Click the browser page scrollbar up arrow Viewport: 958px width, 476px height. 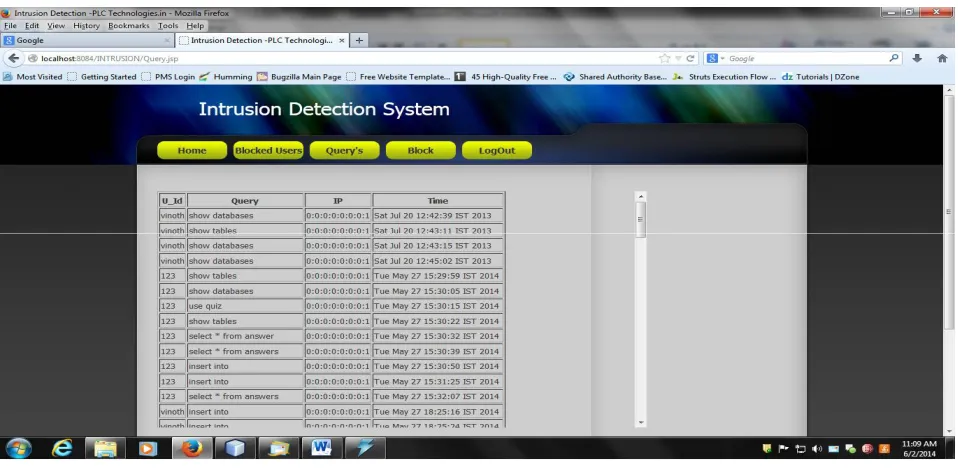(x=949, y=90)
